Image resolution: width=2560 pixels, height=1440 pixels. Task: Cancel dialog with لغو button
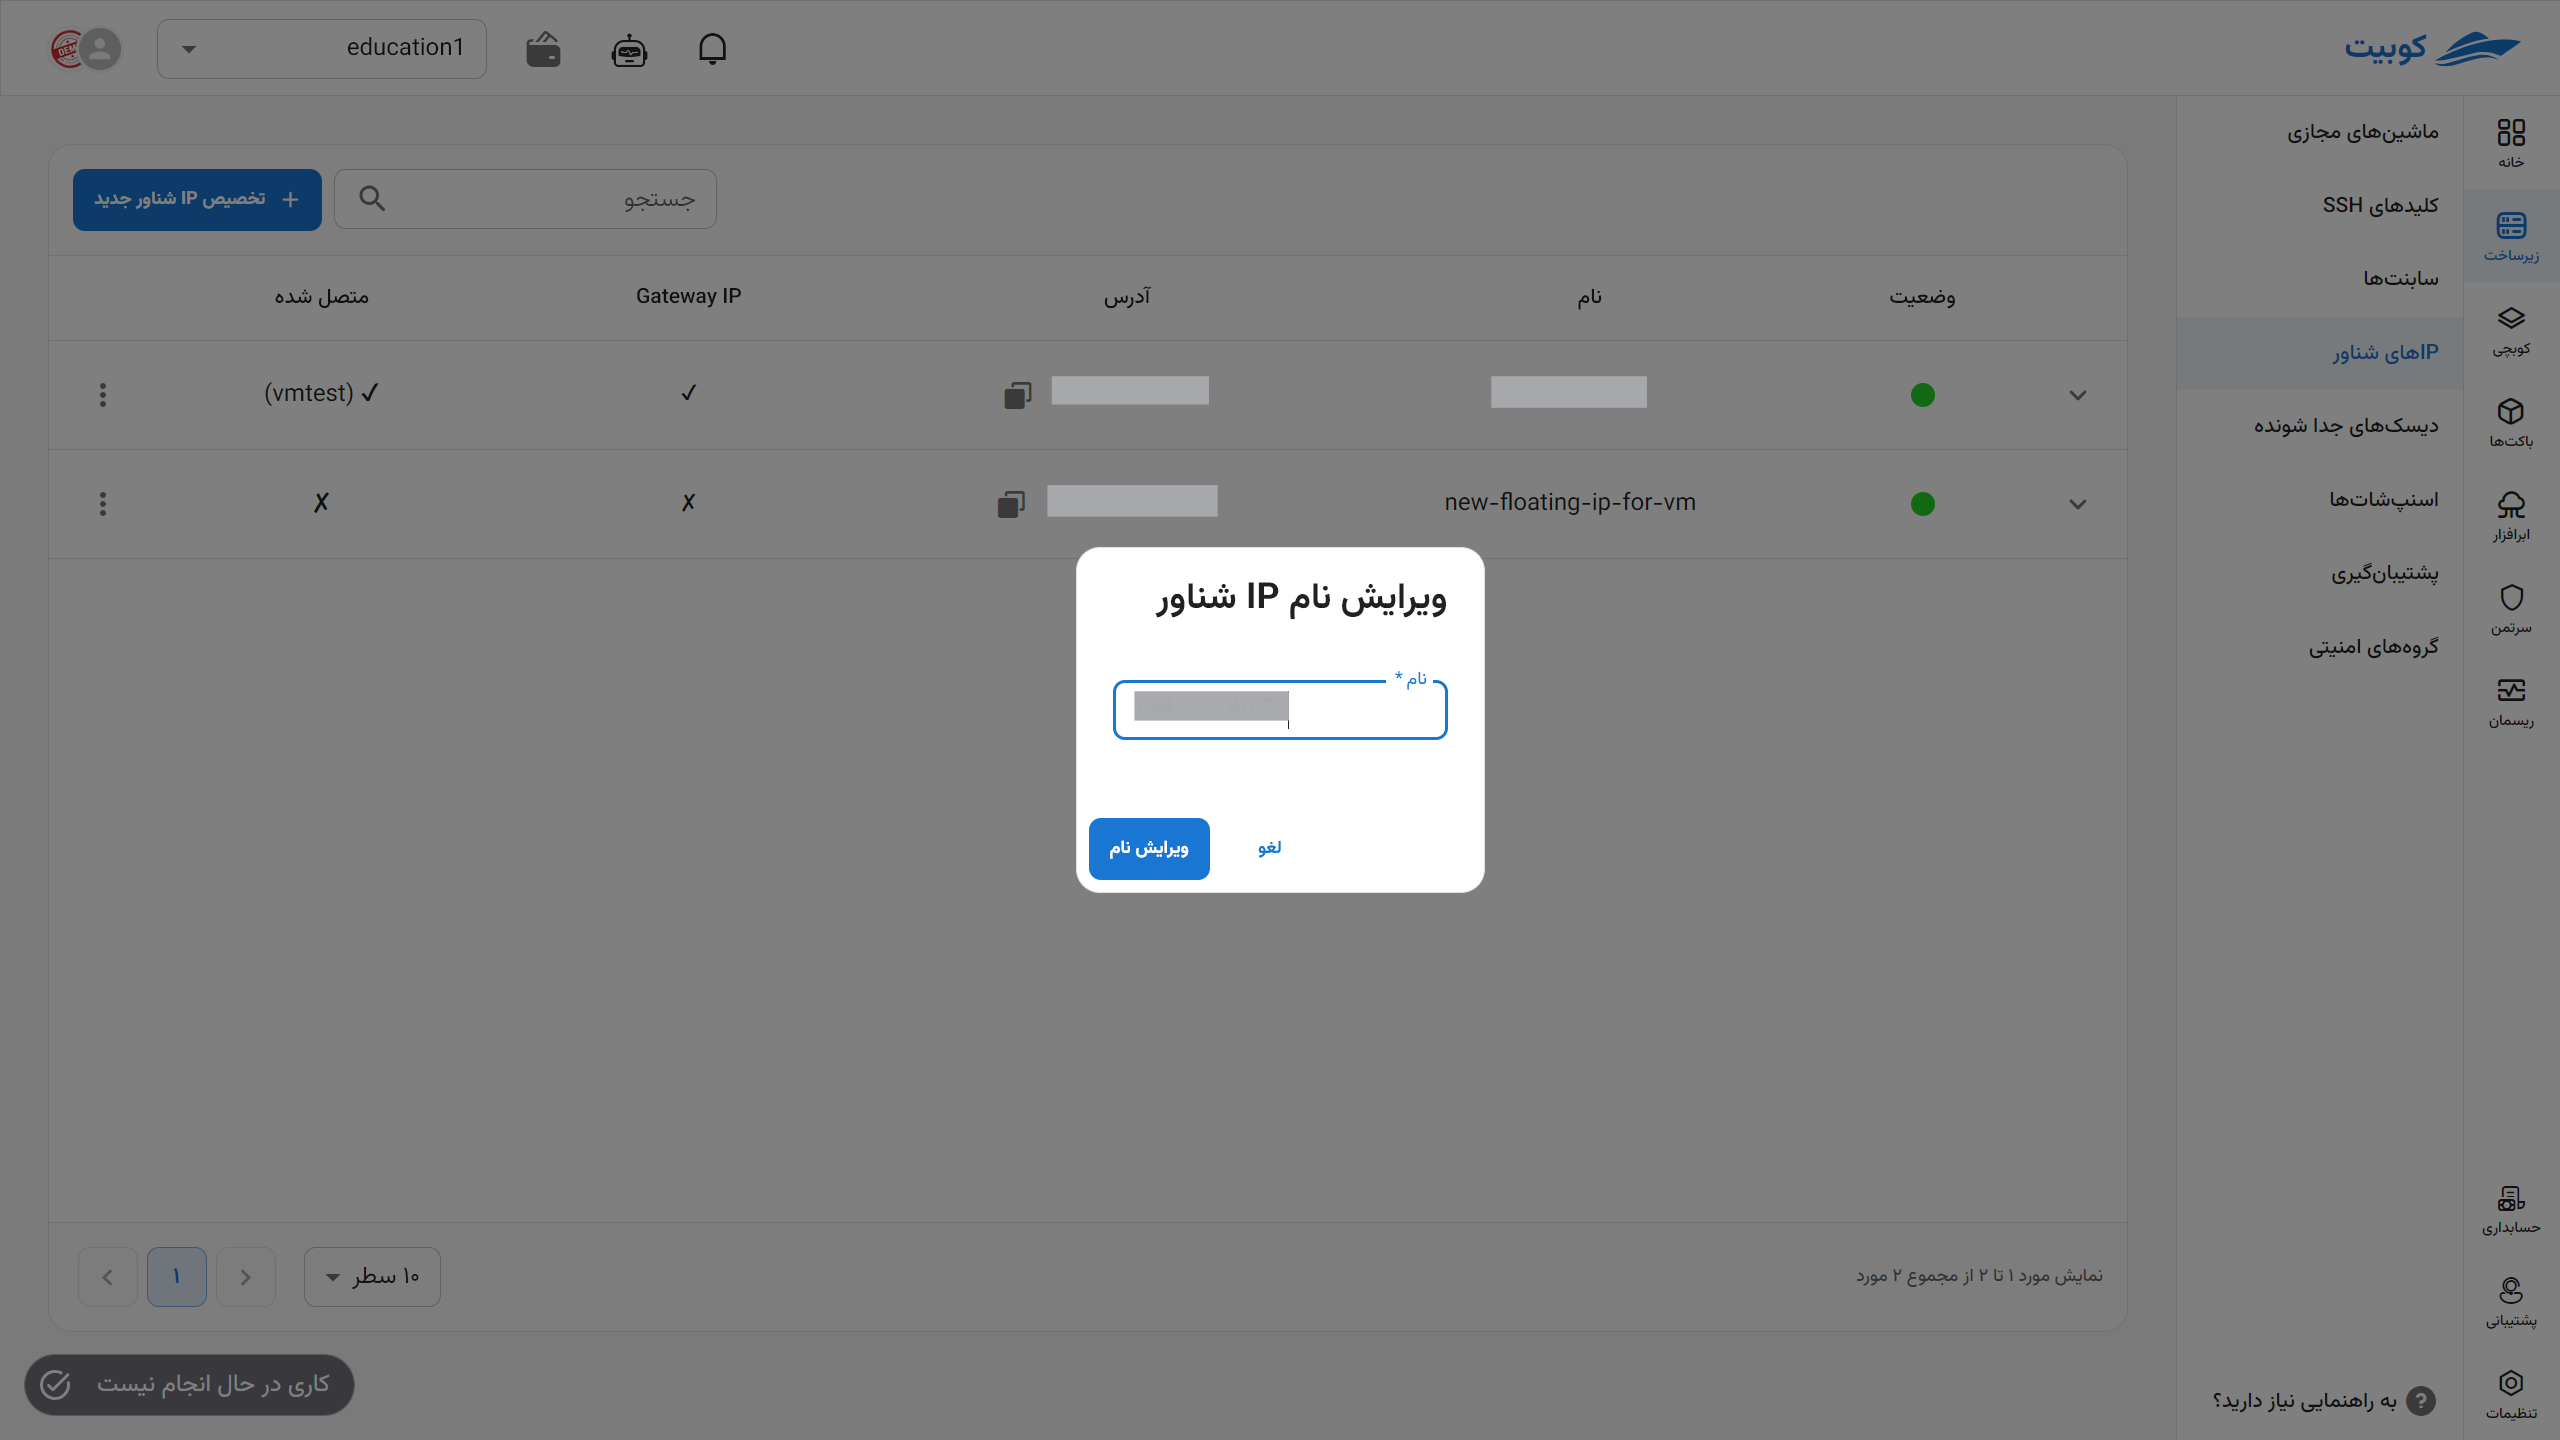tap(1269, 848)
